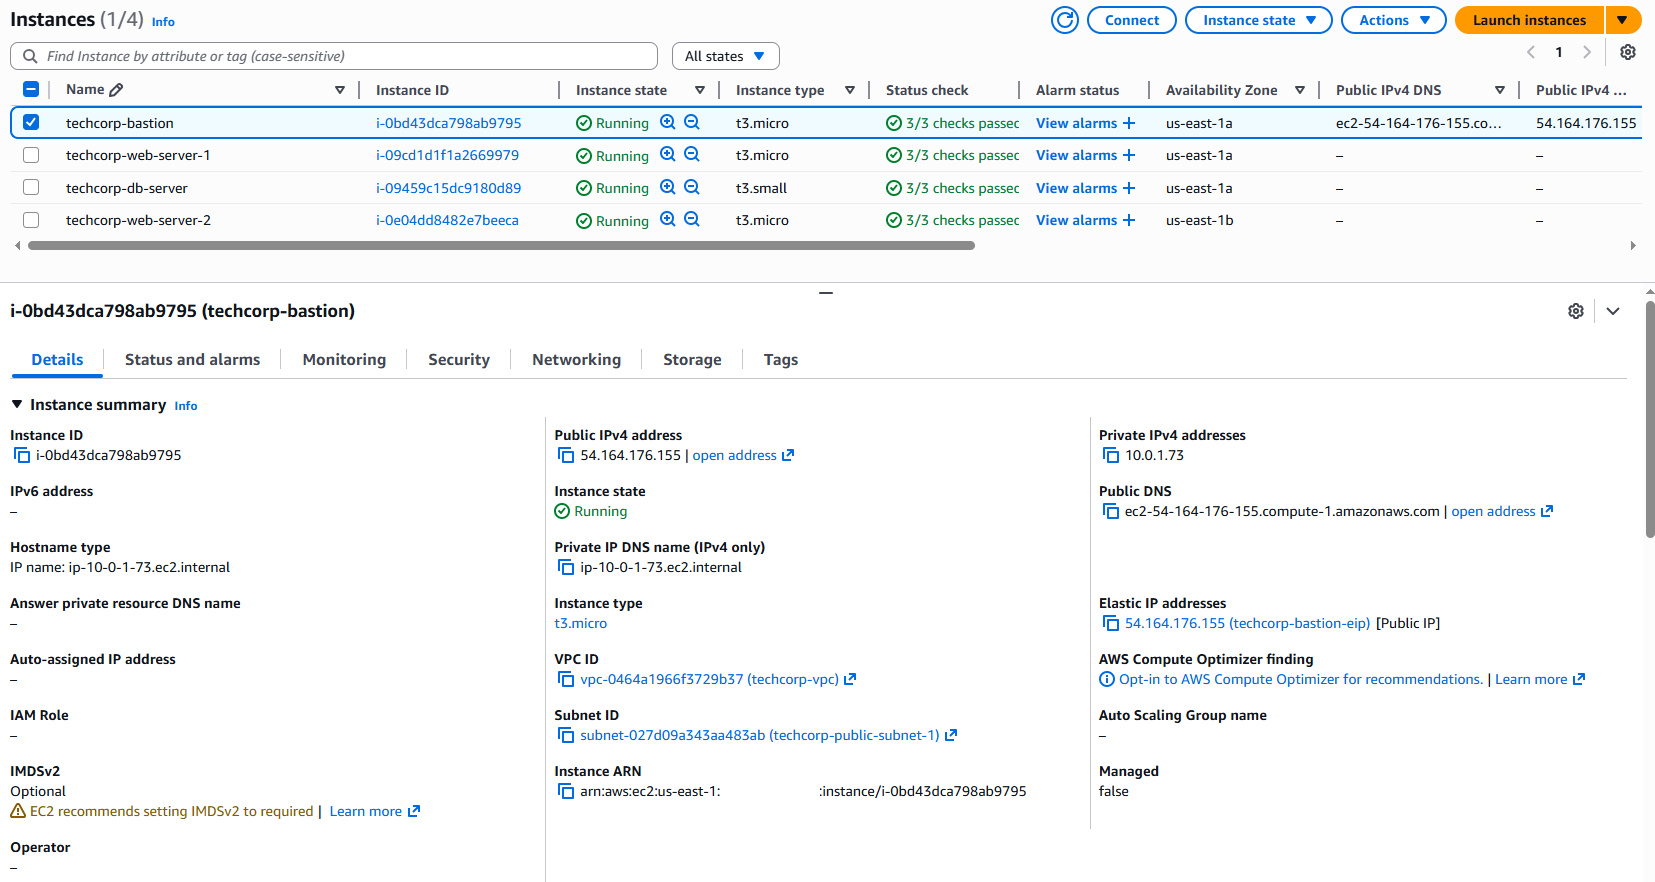Expand the Instance state dropdown button
Viewport: 1655px width, 882px height.
pyautogui.click(x=1258, y=20)
